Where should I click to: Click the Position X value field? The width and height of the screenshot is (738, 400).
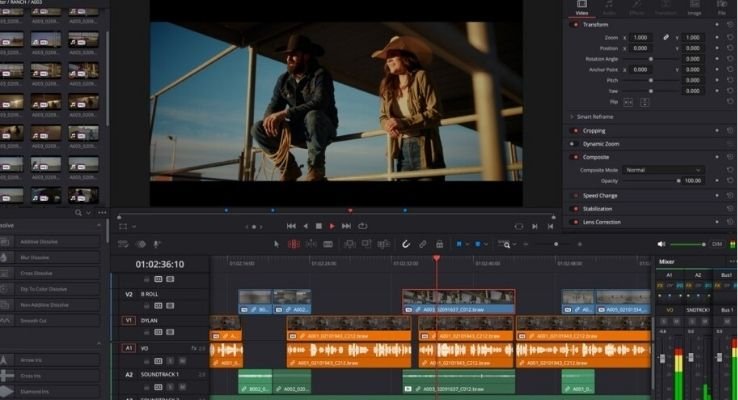click(641, 48)
